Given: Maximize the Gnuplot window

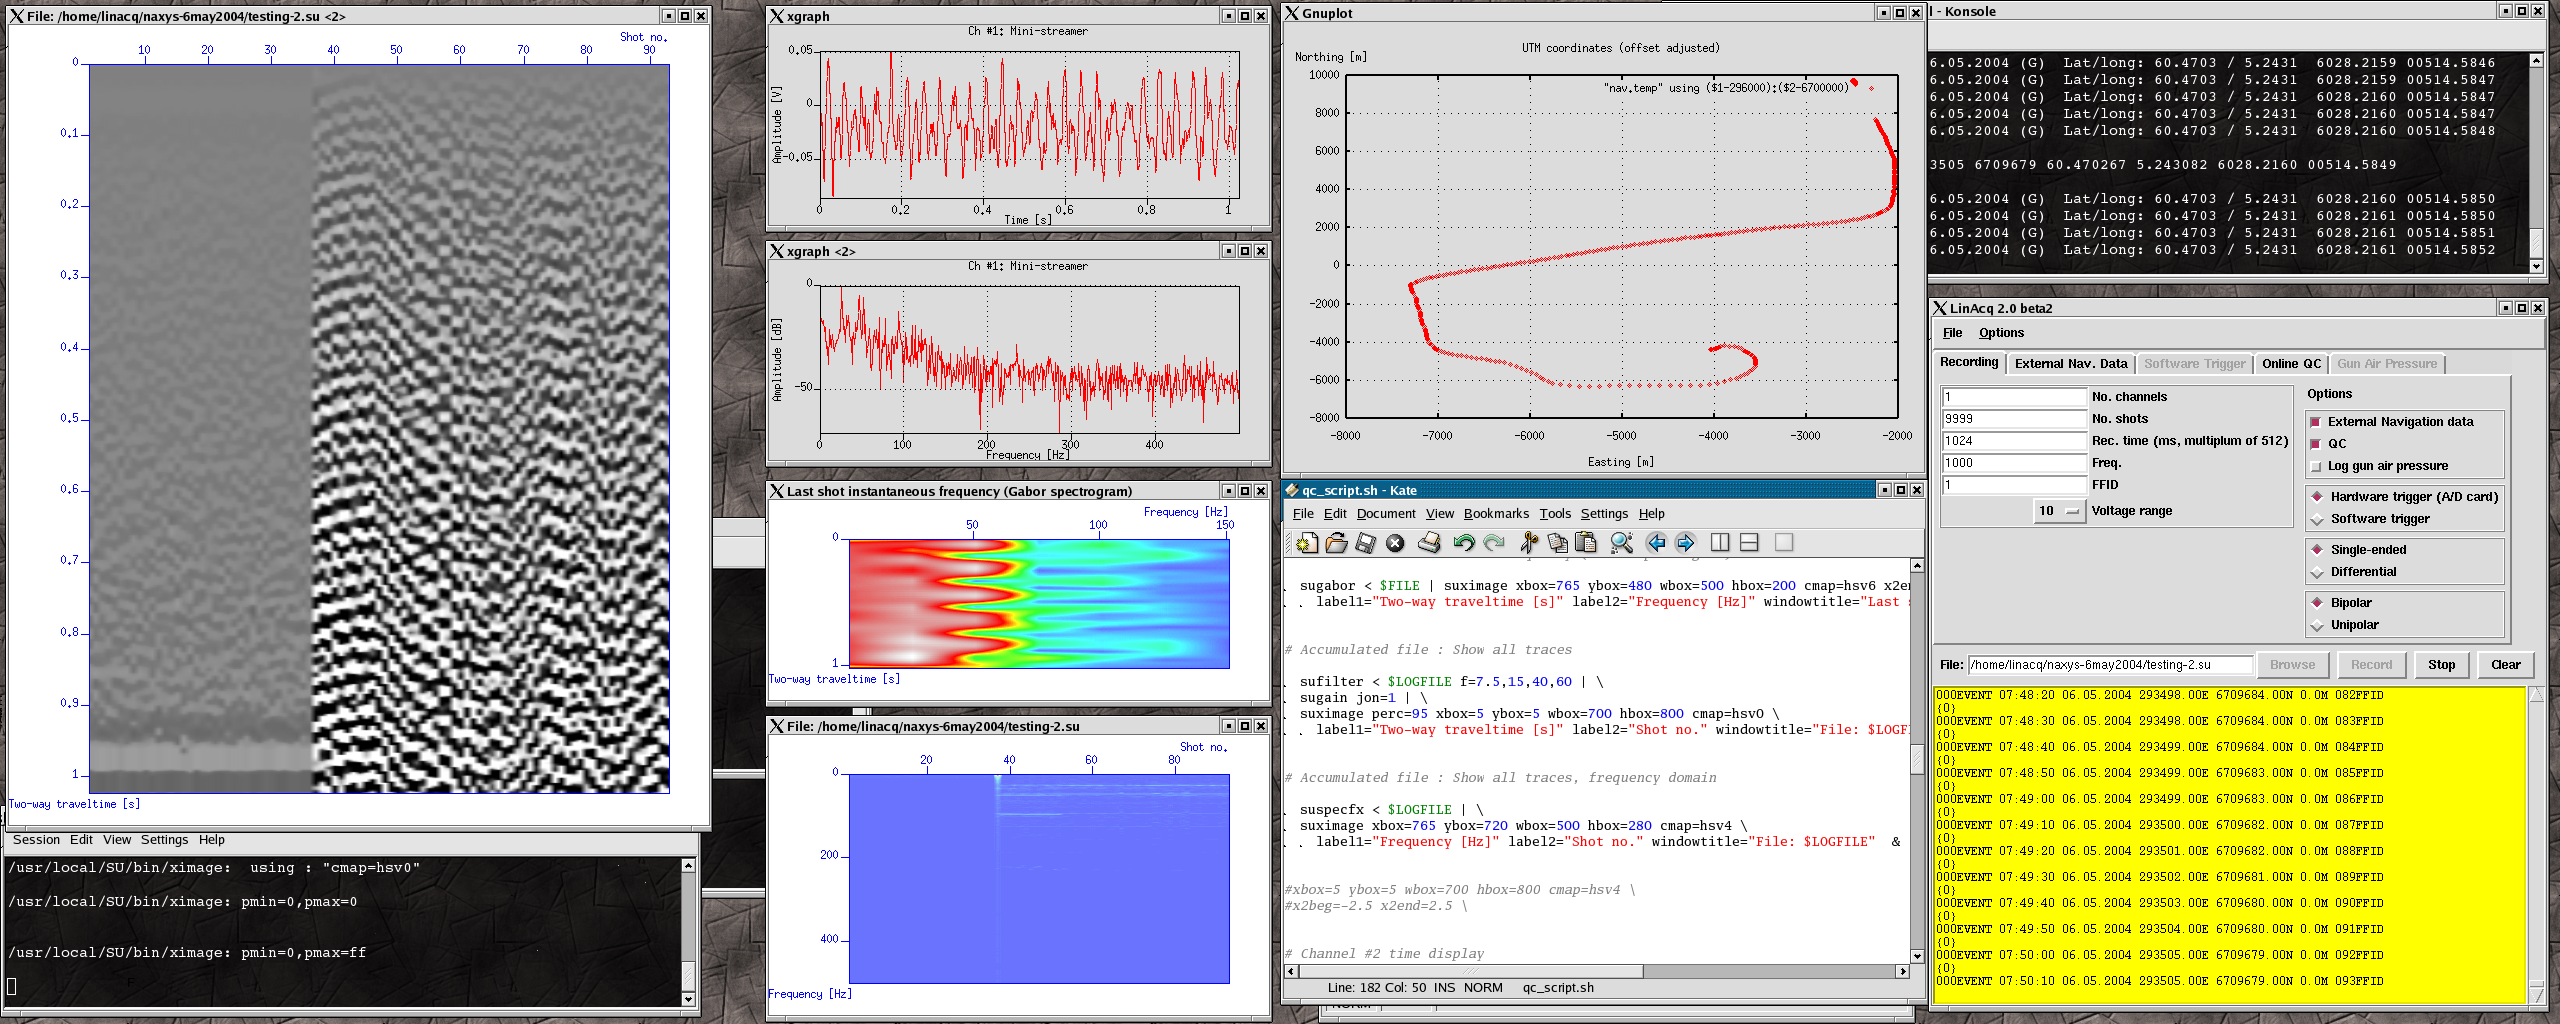Looking at the screenshot, I should click(1900, 13).
